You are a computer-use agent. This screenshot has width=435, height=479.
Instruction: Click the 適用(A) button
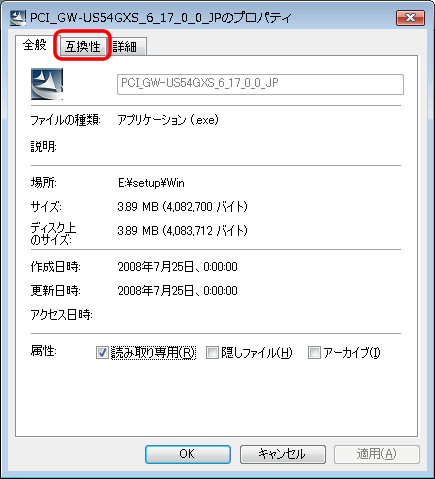pos(377,454)
